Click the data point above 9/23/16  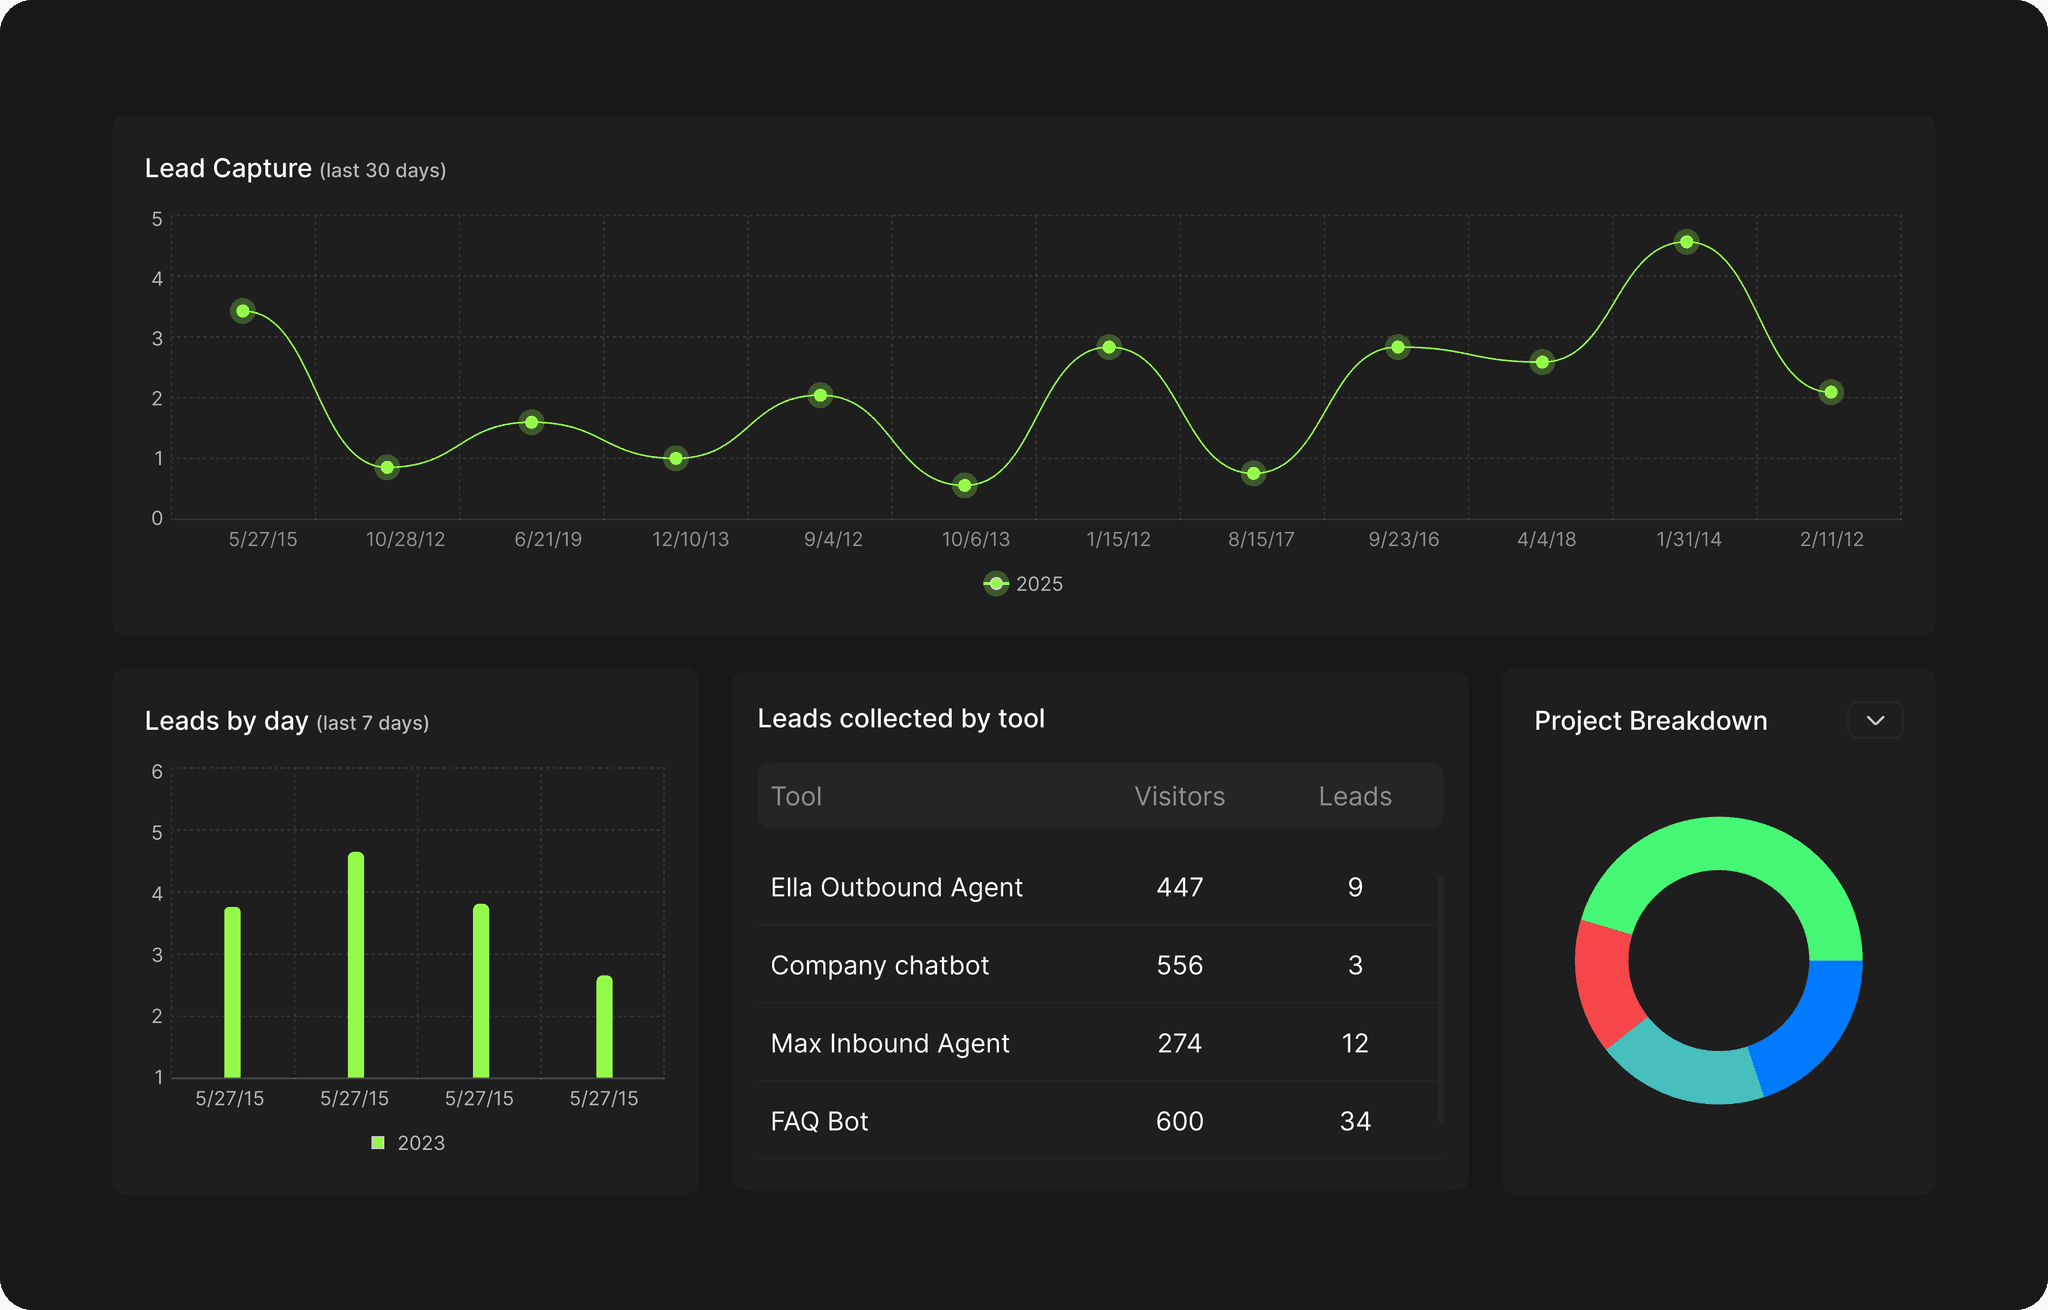coord(1398,347)
